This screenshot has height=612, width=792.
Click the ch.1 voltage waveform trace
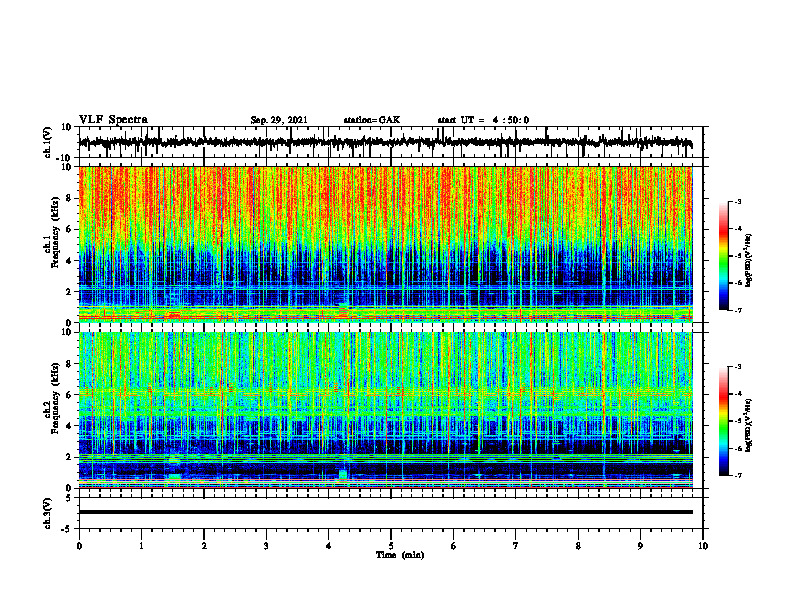click(386, 142)
